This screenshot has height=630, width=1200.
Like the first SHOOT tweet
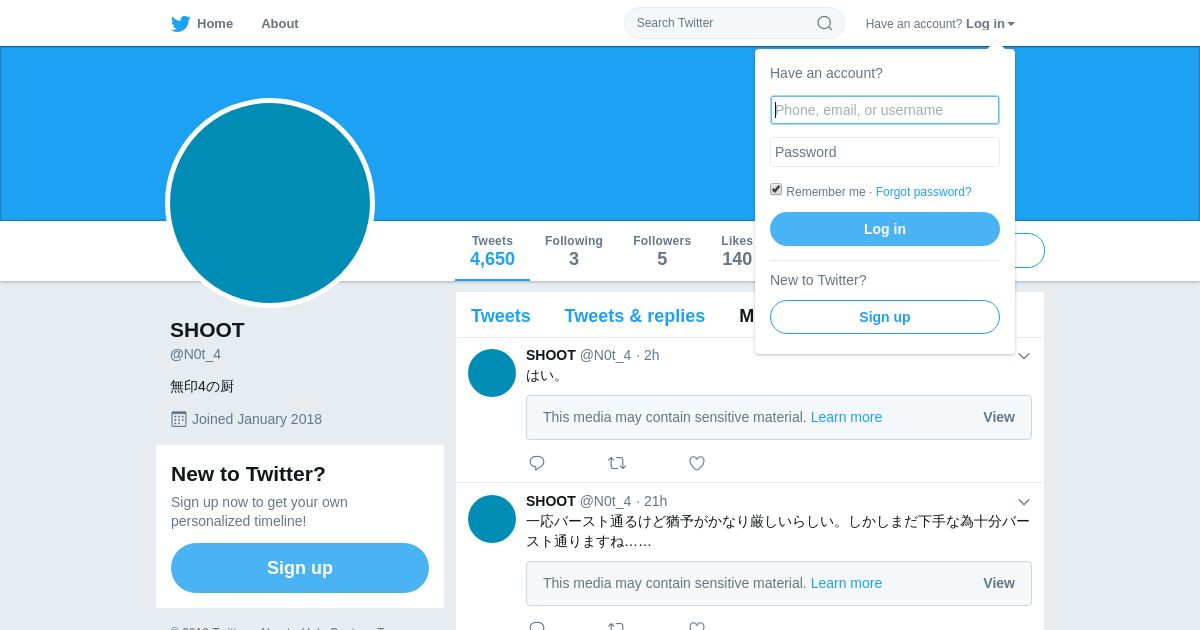click(x=697, y=463)
